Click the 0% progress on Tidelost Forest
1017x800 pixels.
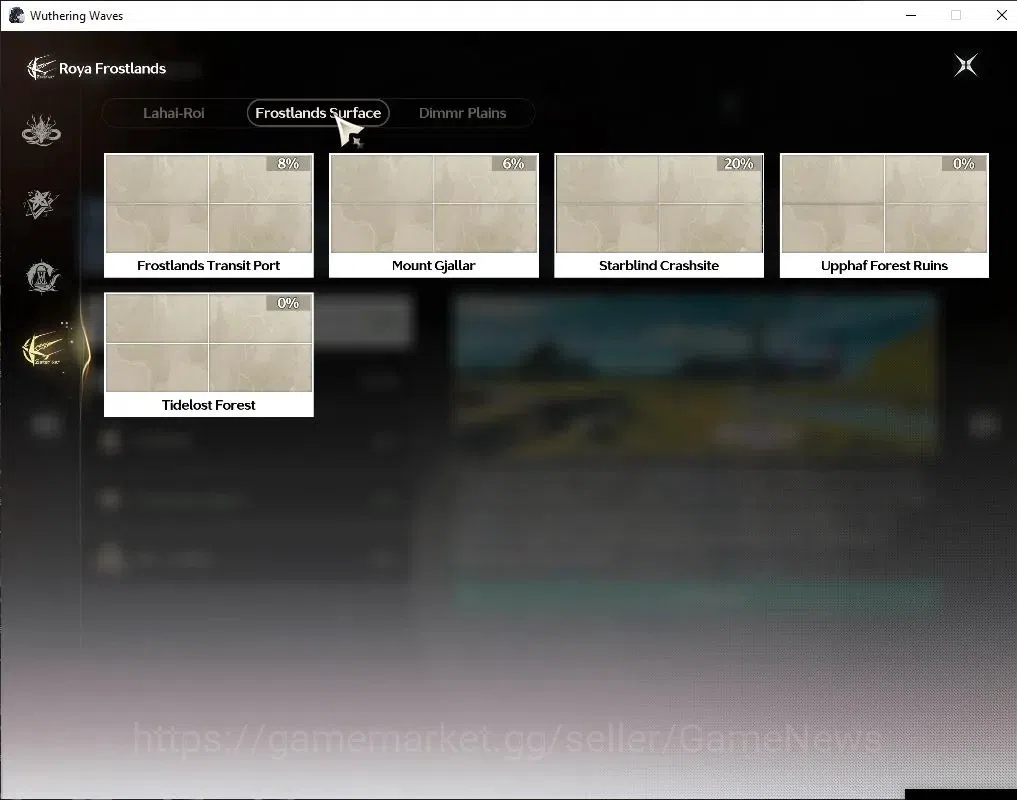point(288,303)
